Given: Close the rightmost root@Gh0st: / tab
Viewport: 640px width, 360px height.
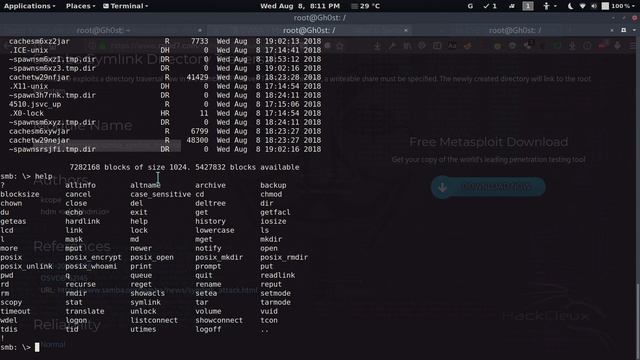Looking at the screenshot, I should pyautogui.click(x=611, y=30).
